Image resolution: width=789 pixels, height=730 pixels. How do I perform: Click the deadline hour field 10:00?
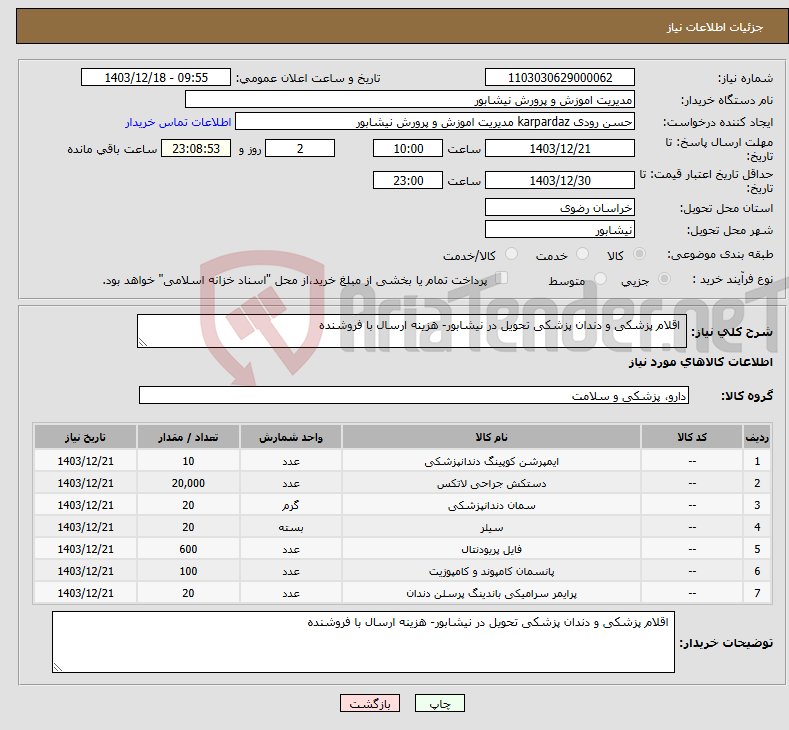pyautogui.click(x=408, y=148)
